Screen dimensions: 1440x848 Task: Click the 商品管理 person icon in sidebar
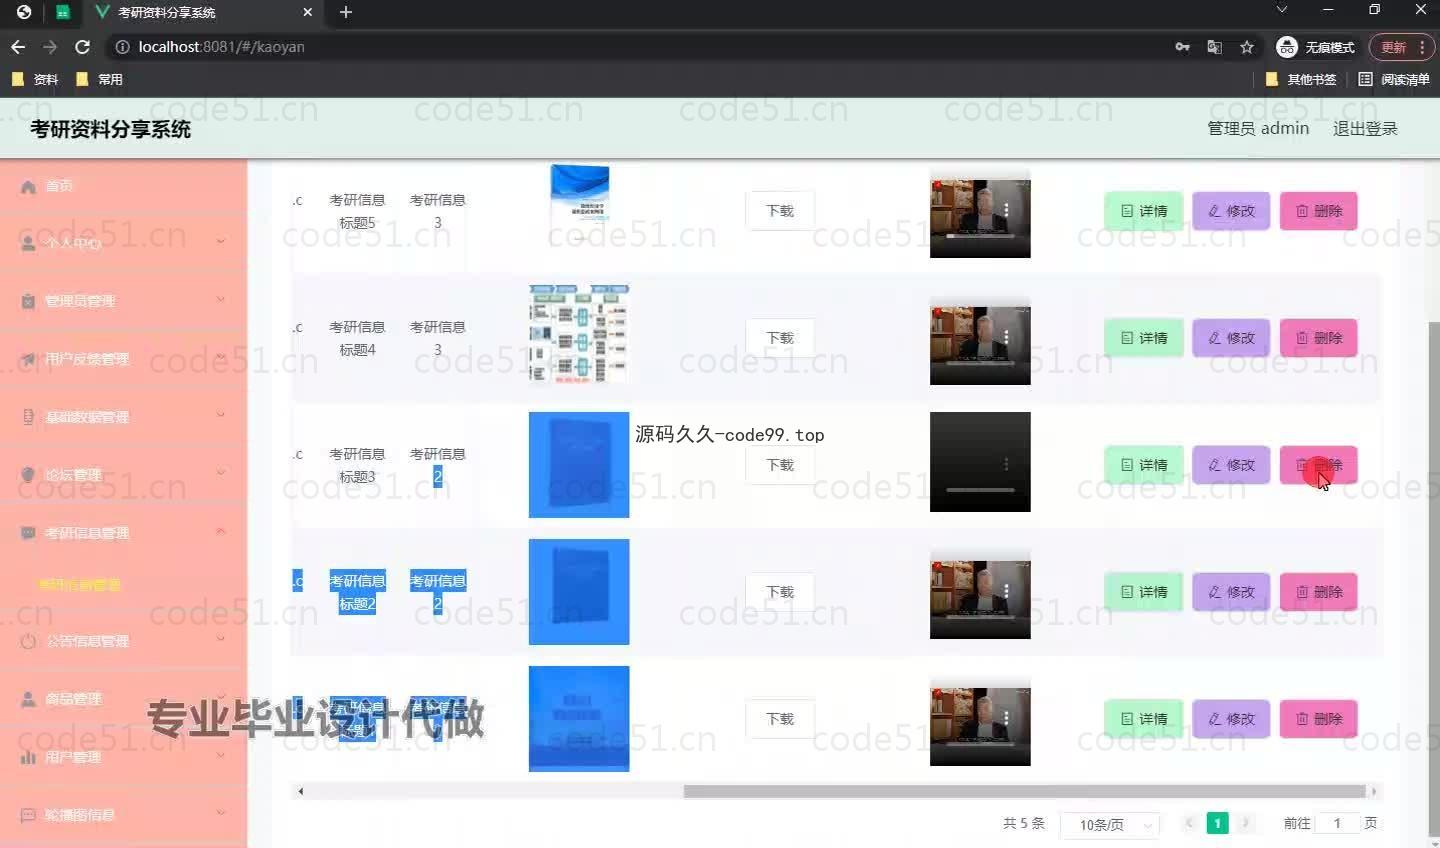(28, 699)
